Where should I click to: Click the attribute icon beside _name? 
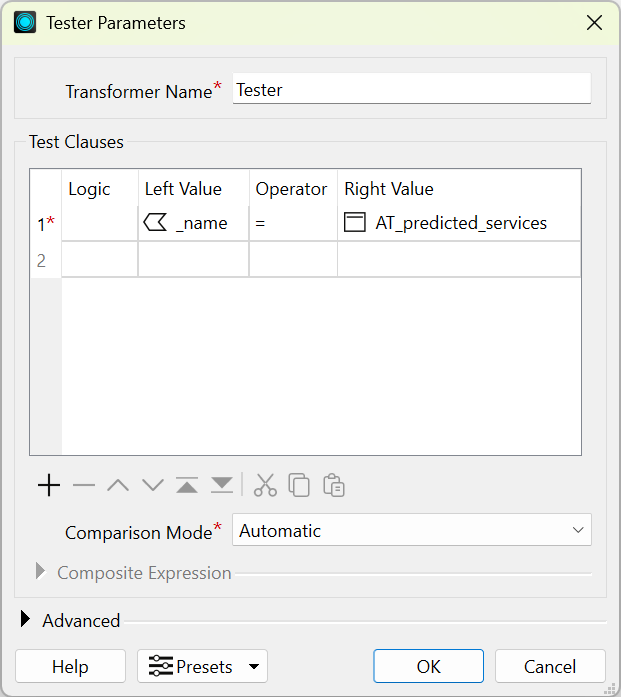[155, 222]
